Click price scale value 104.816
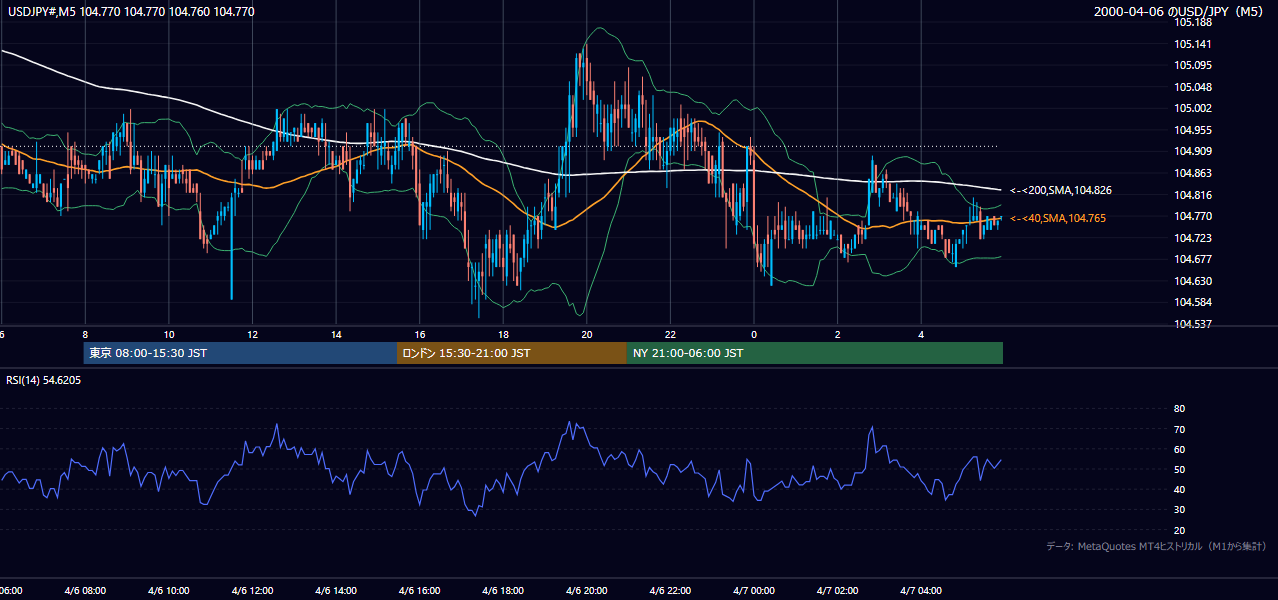1278x600 pixels. click(x=1192, y=195)
